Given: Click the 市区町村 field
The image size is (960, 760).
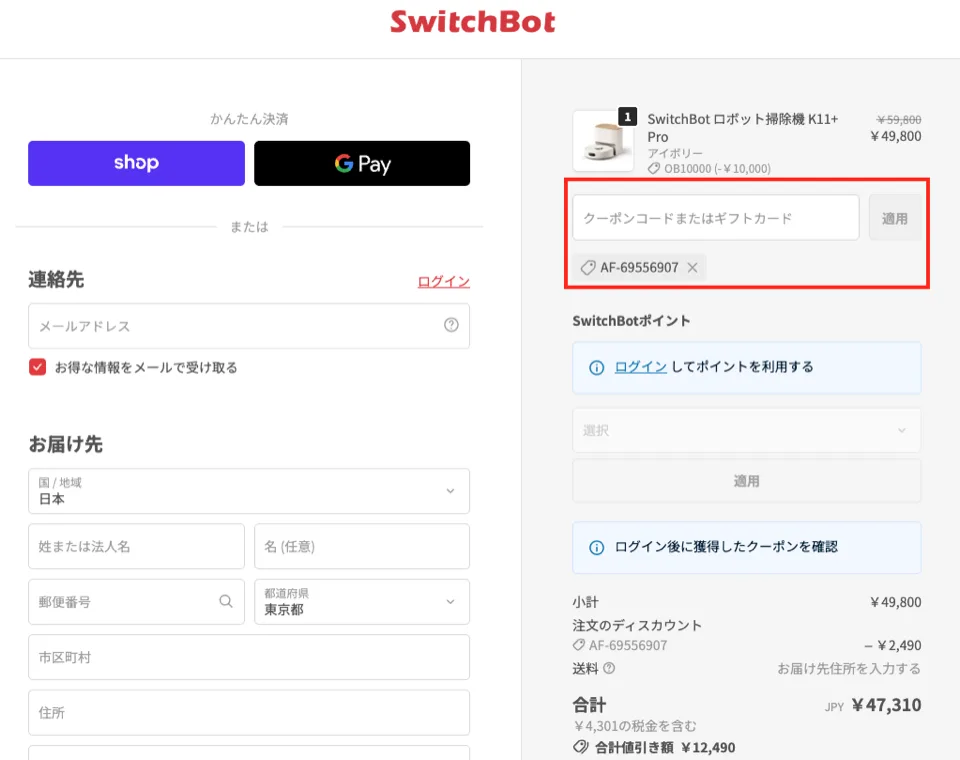Looking at the screenshot, I should tap(249, 657).
